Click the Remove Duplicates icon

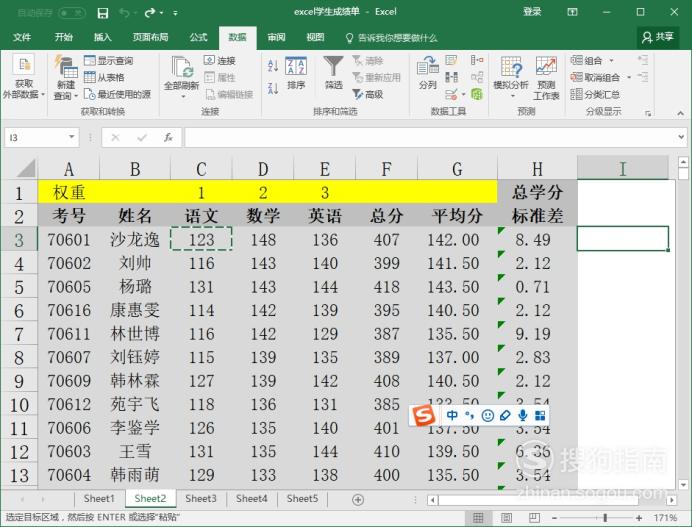[451, 77]
